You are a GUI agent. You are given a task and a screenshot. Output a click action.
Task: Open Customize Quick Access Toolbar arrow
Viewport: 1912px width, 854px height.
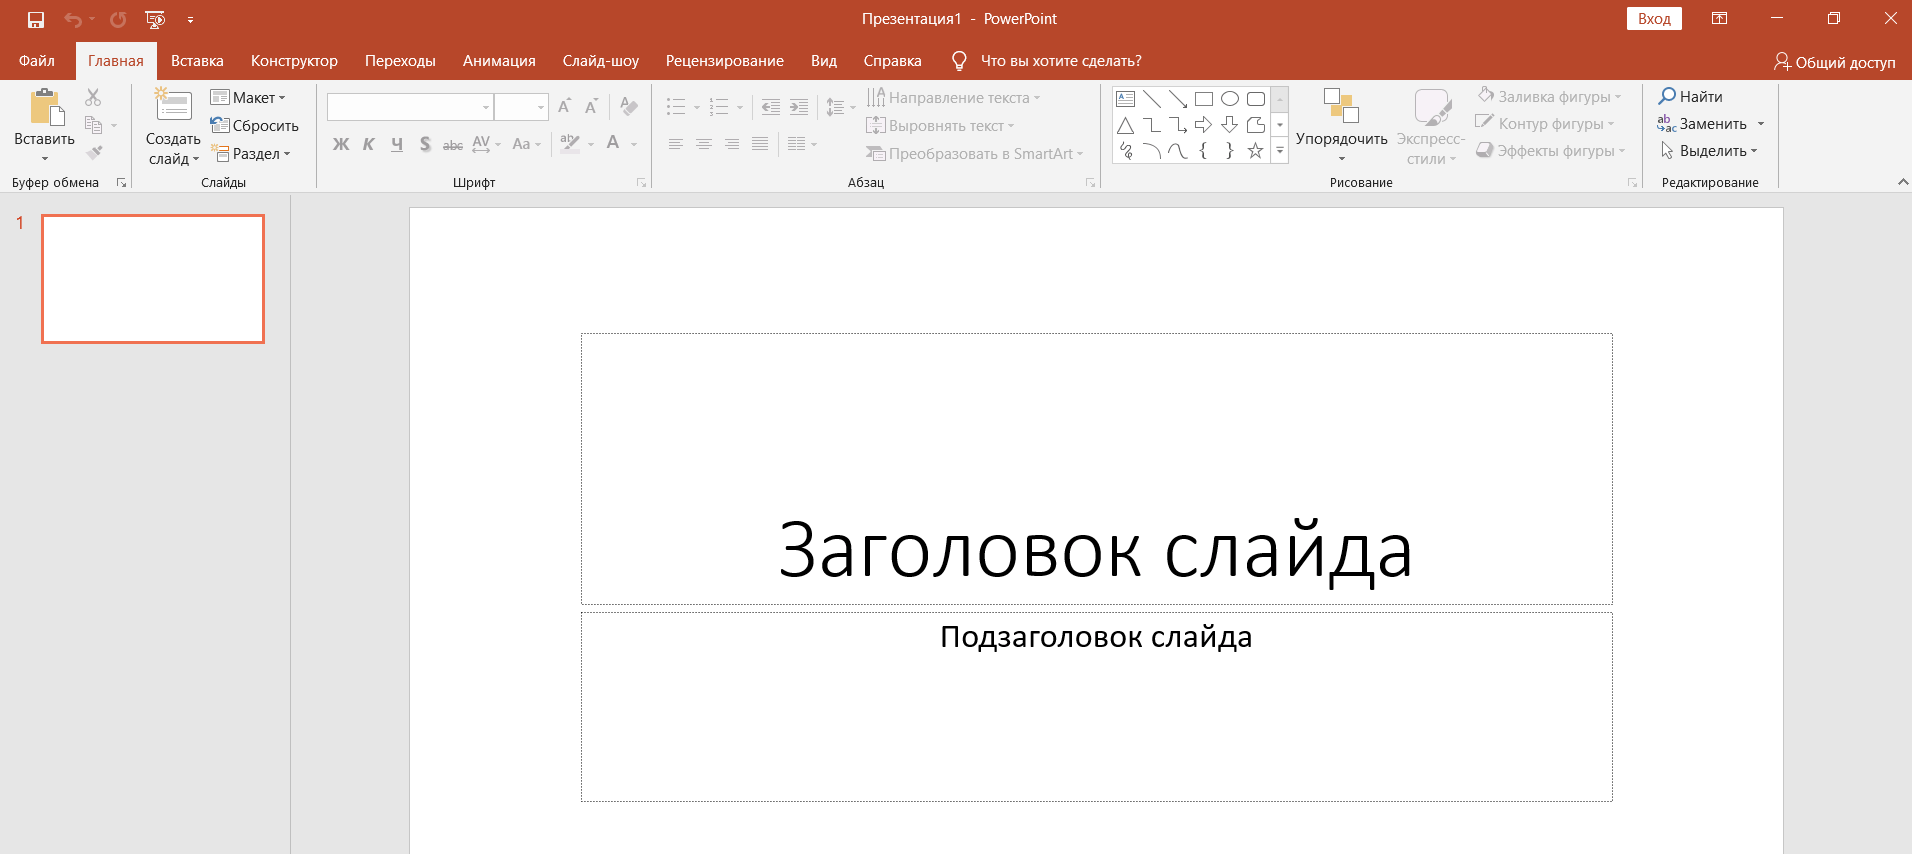pyautogui.click(x=190, y=19)
